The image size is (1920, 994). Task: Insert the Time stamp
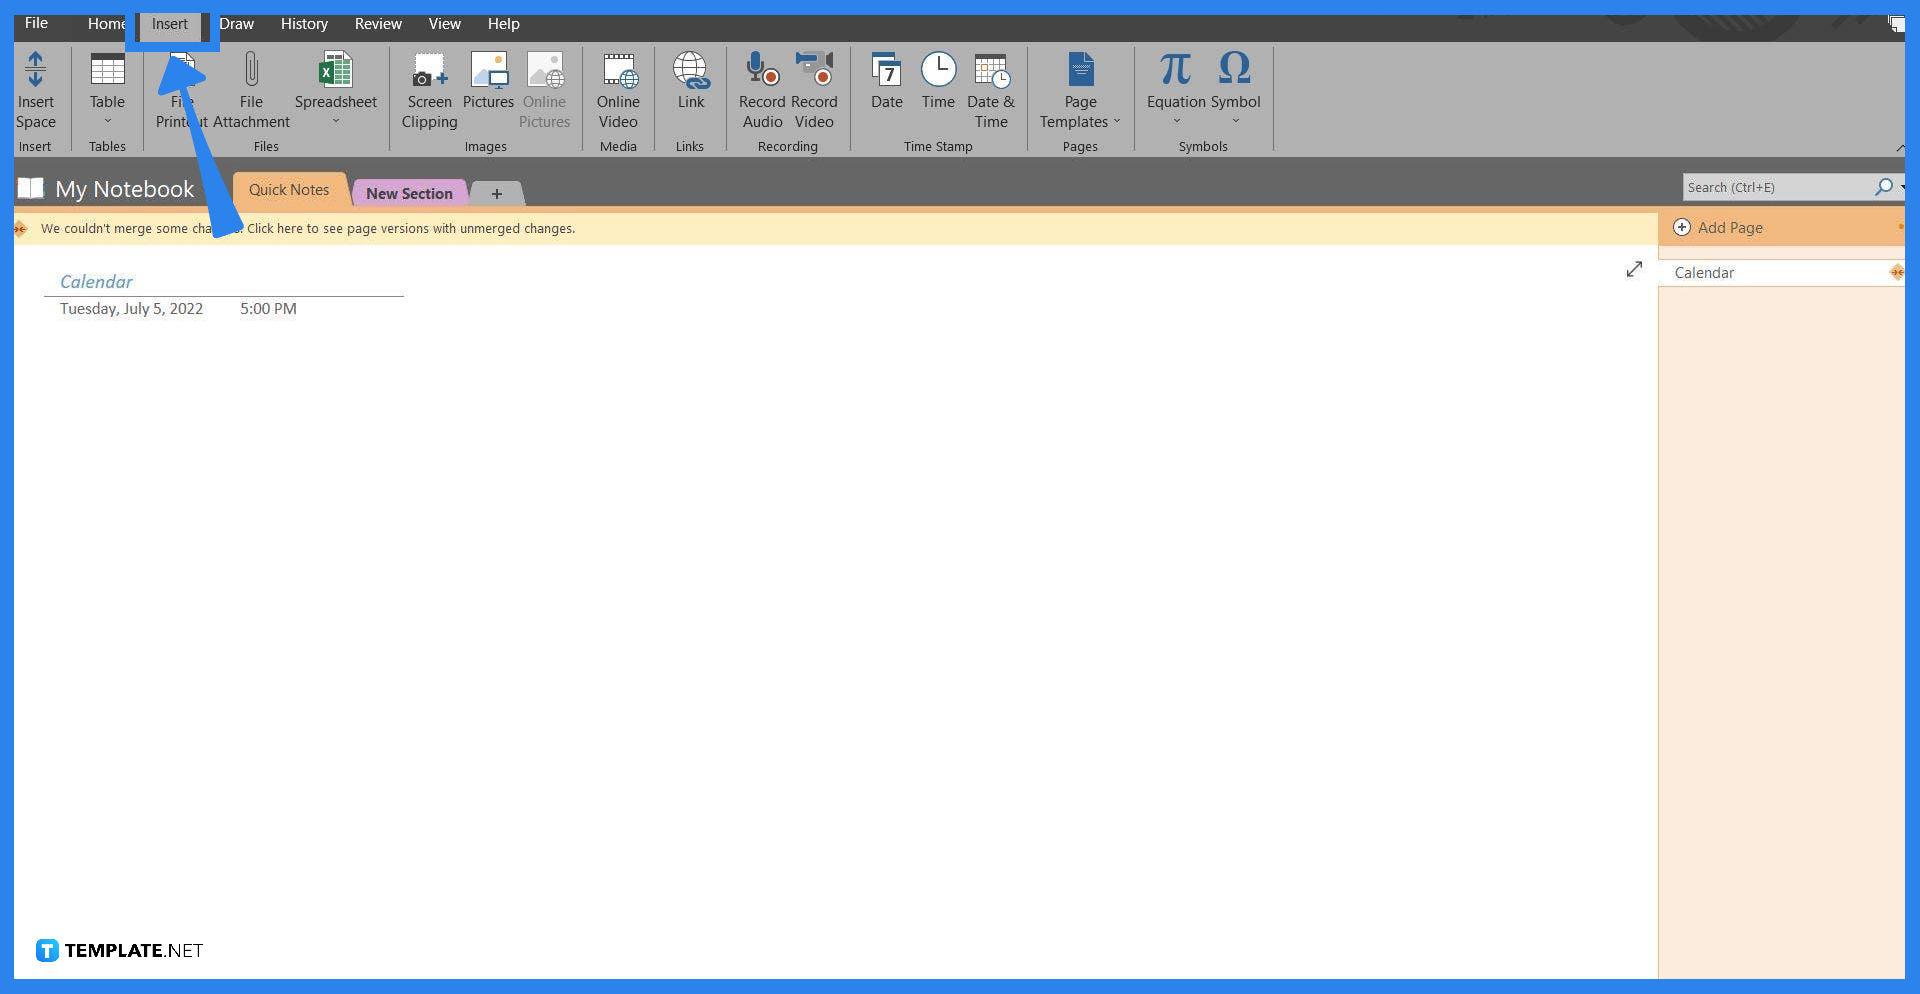pyautogui.click(x=938, y=85)
